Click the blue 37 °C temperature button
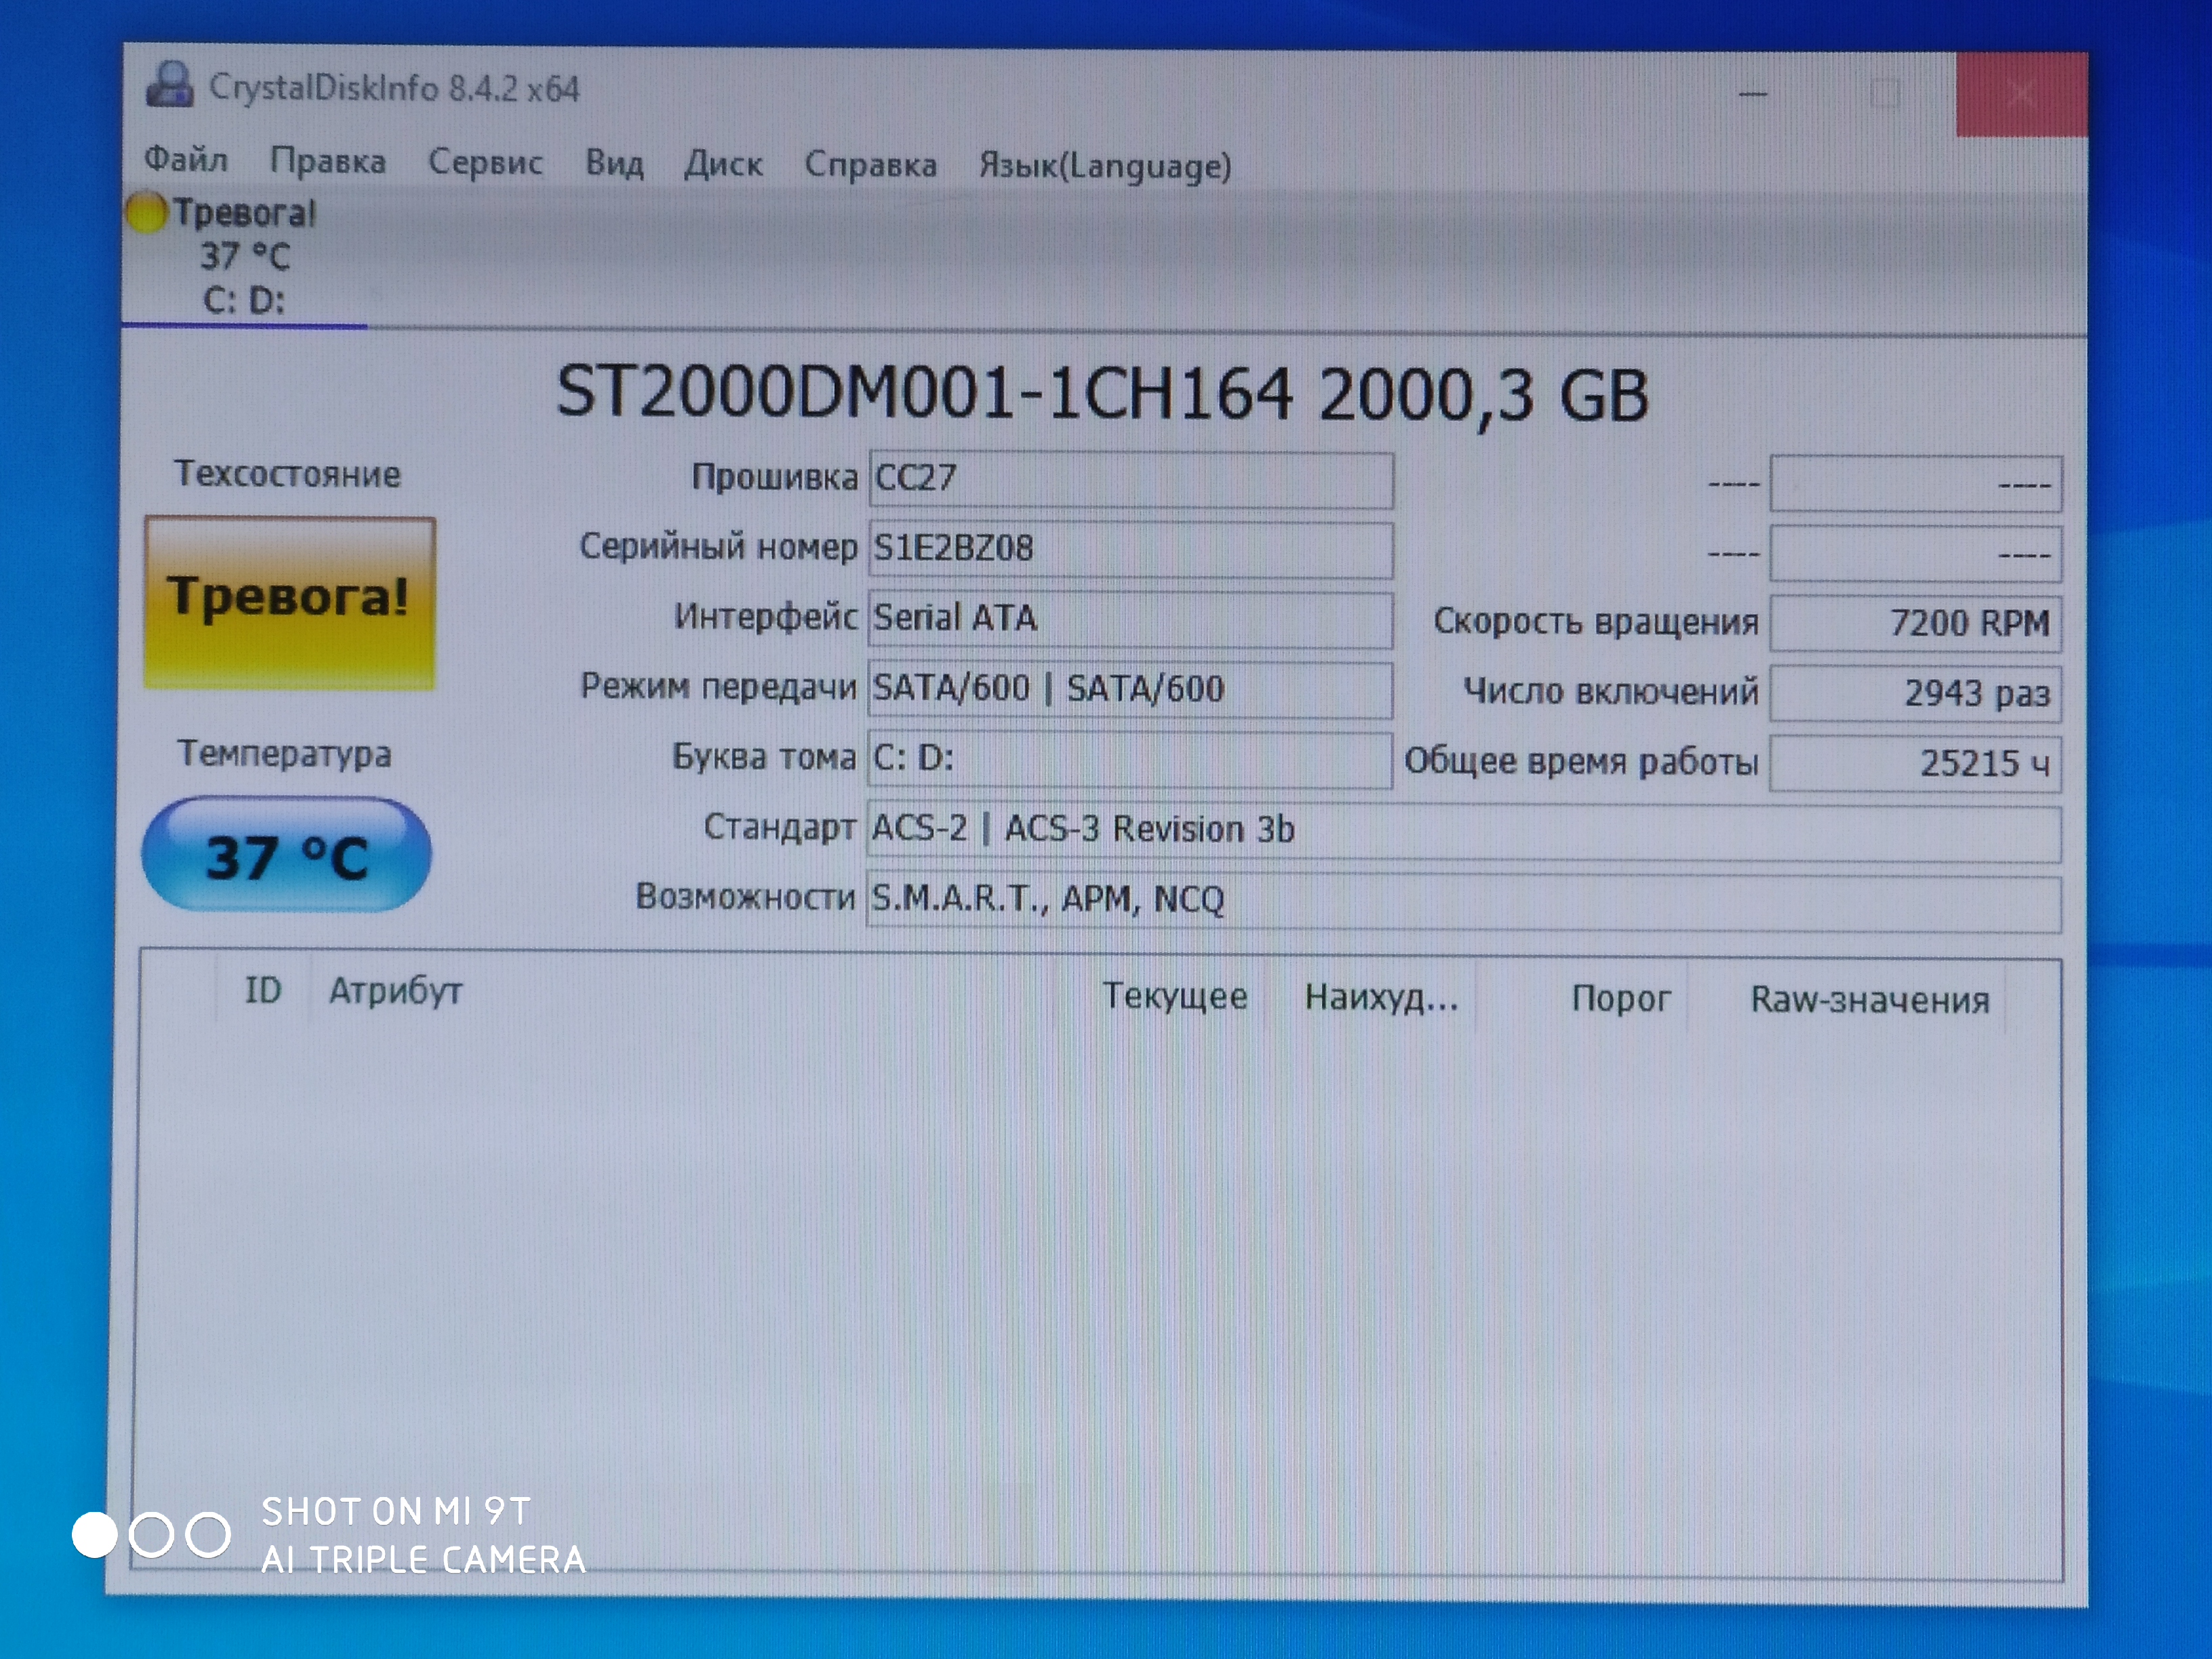This screenshot has width=2212, height=1659. click(287, 855)
